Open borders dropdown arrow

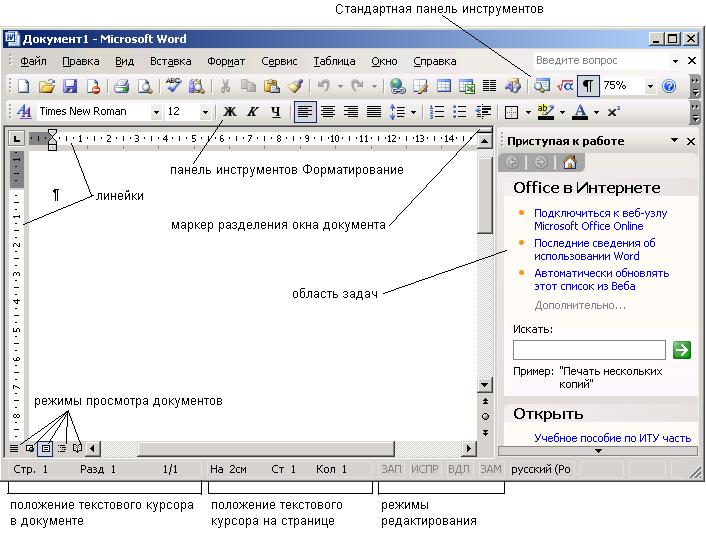pyautogui.click(x=528, y=112)
